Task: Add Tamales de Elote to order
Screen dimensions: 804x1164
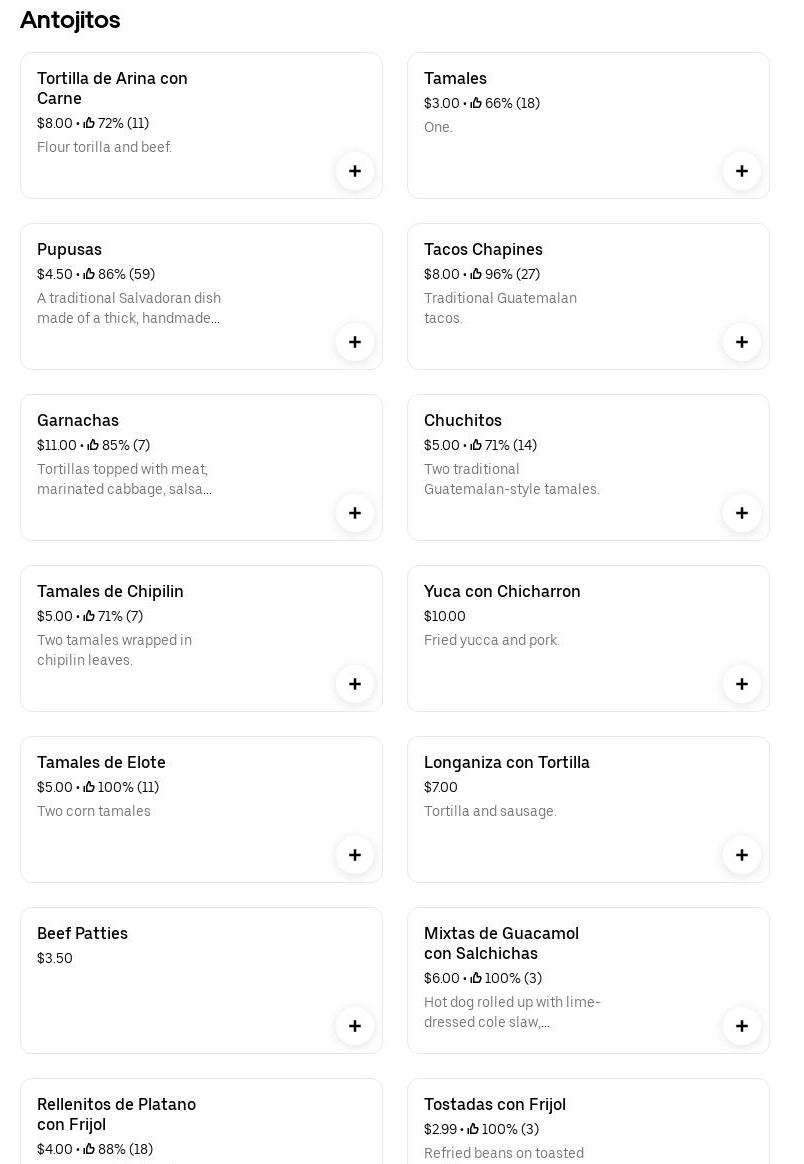Action: point(355,855)
